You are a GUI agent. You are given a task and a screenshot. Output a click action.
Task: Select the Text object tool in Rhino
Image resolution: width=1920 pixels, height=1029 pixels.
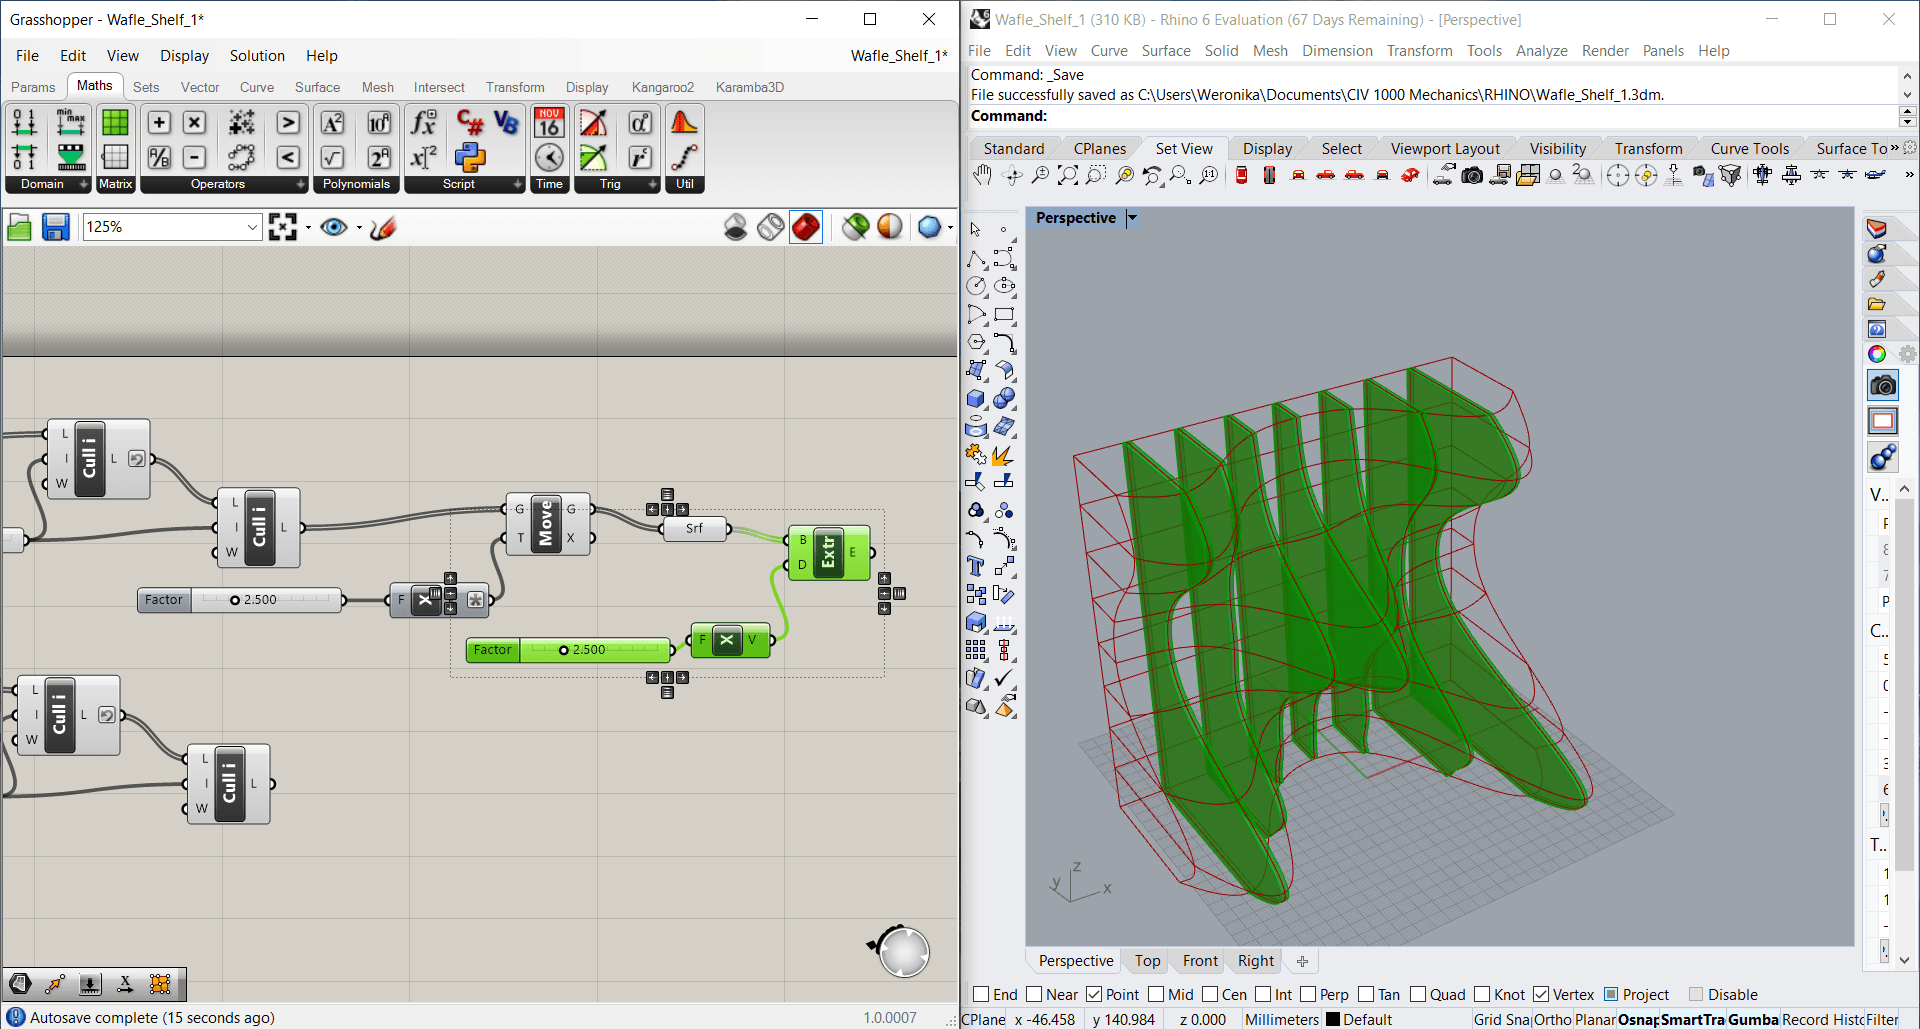(x=976, y=566)
